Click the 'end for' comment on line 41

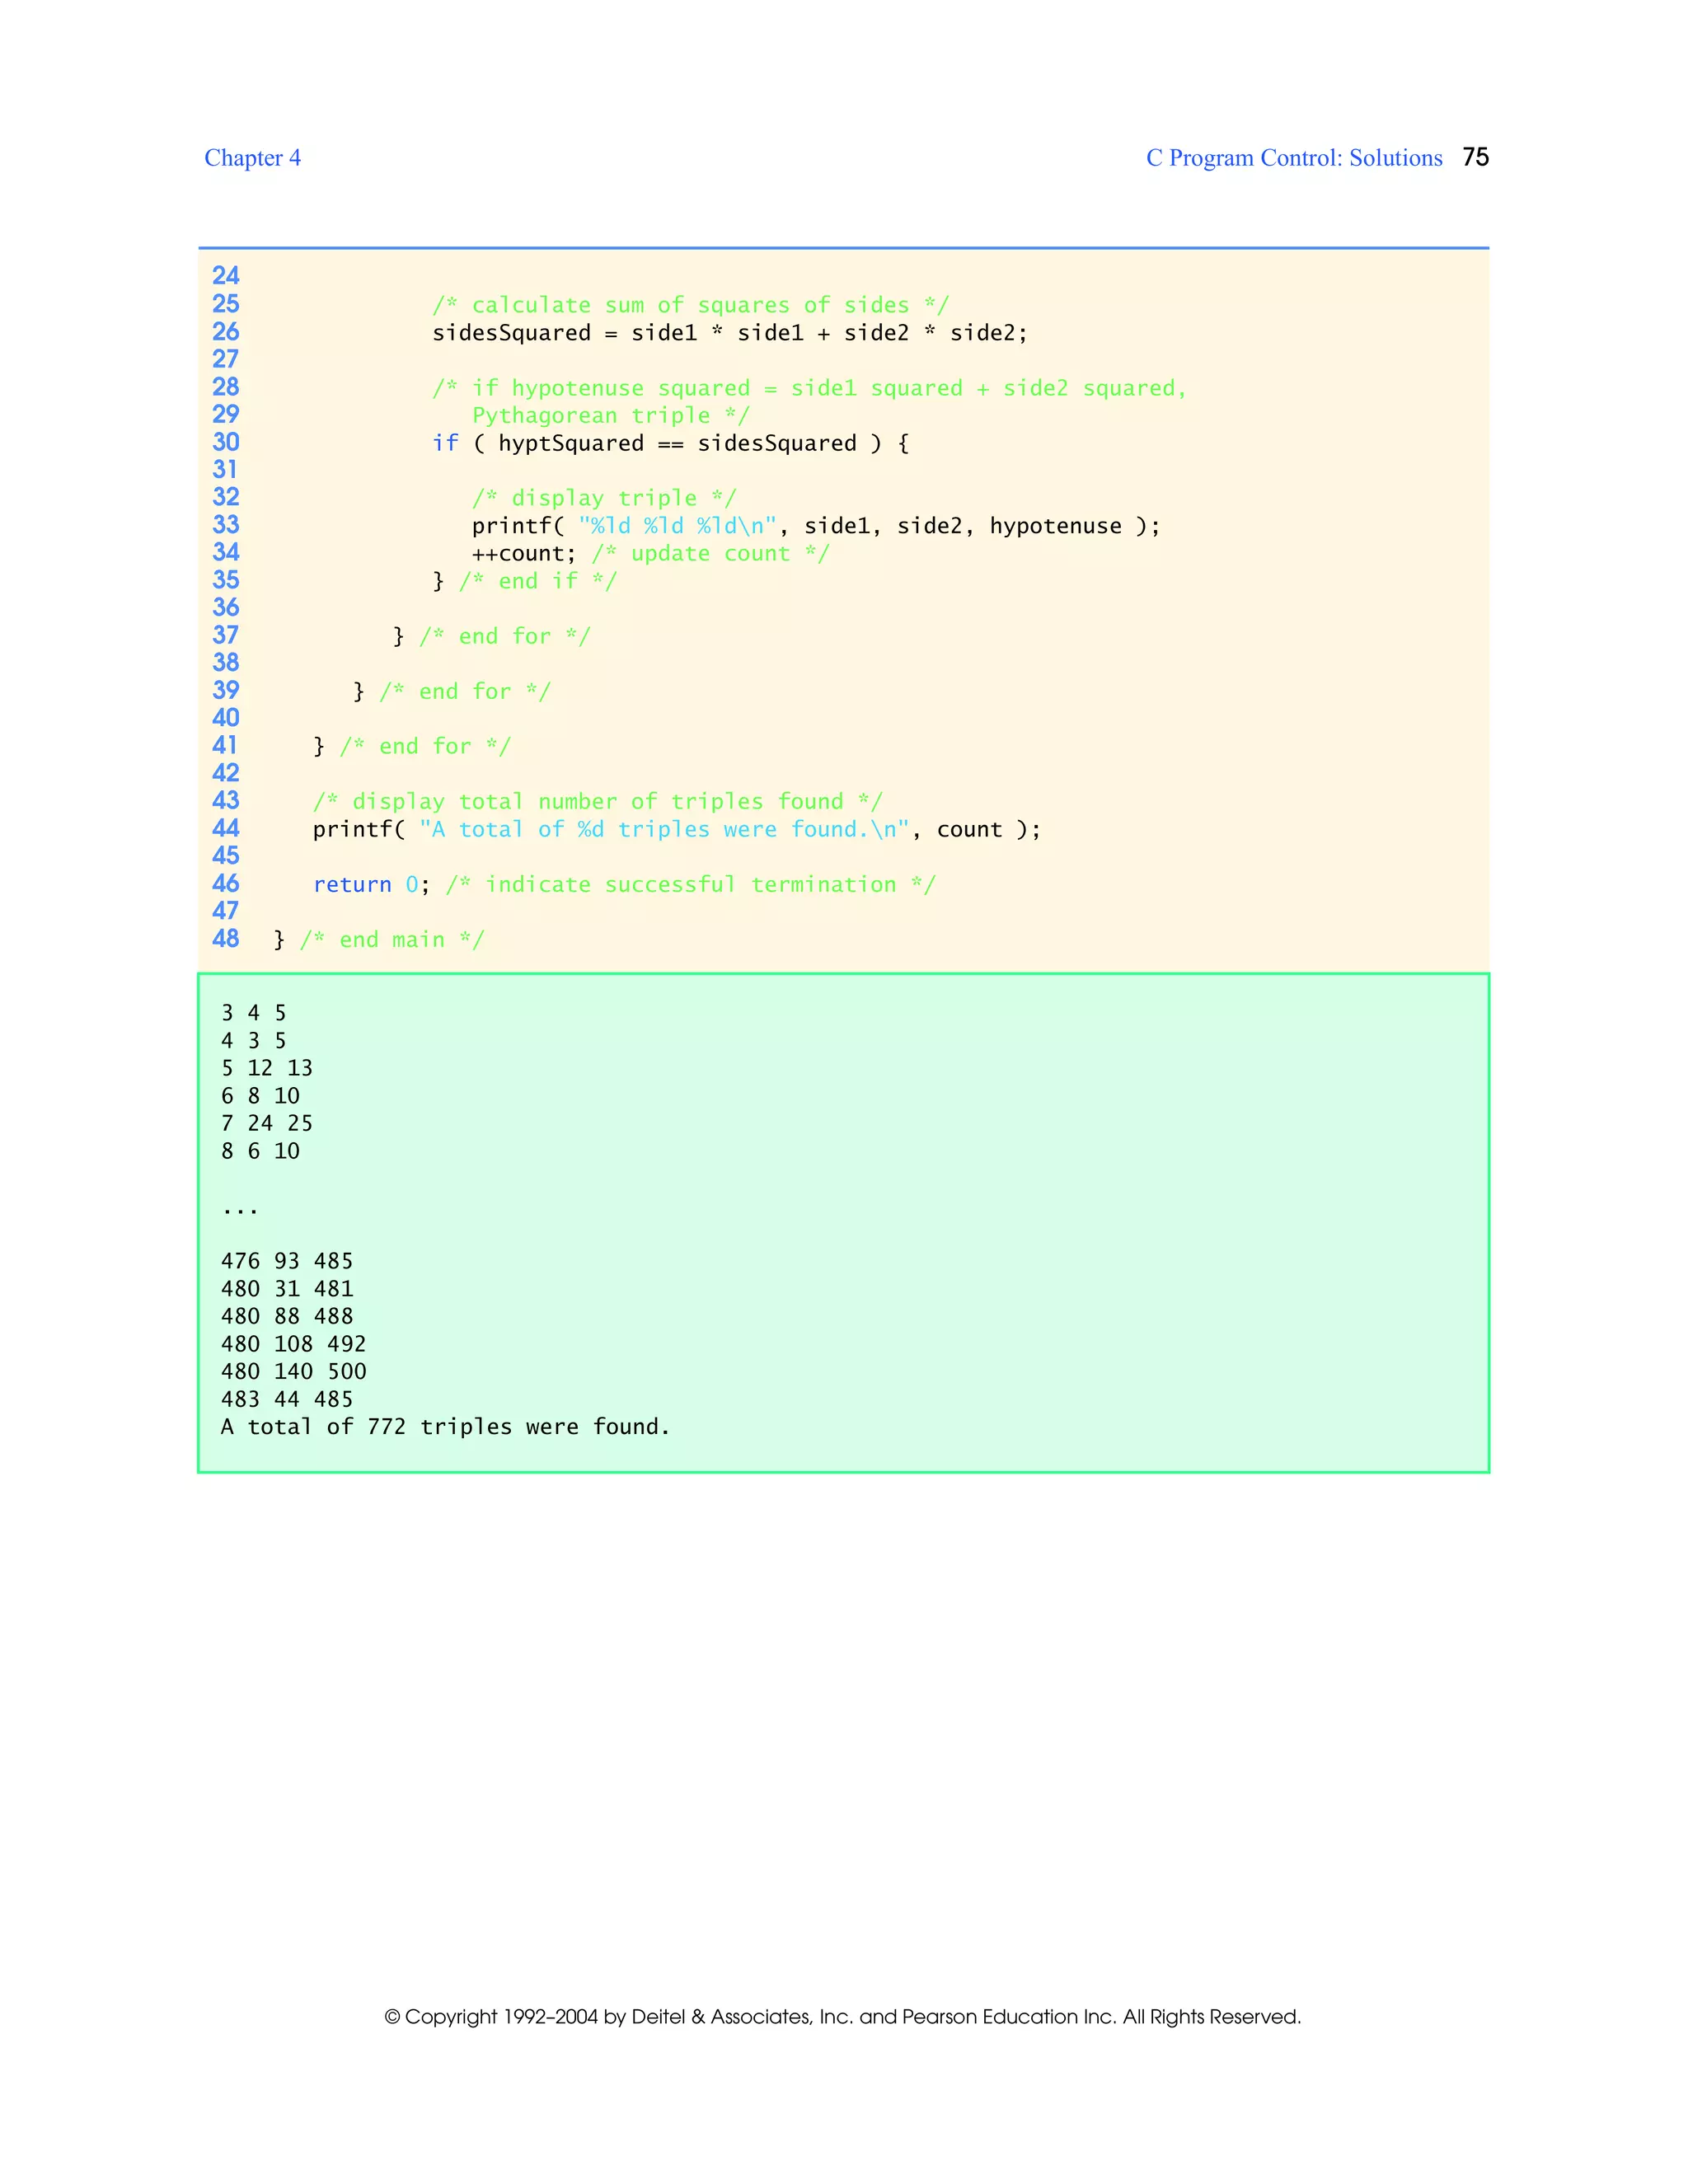coord(425,746)
